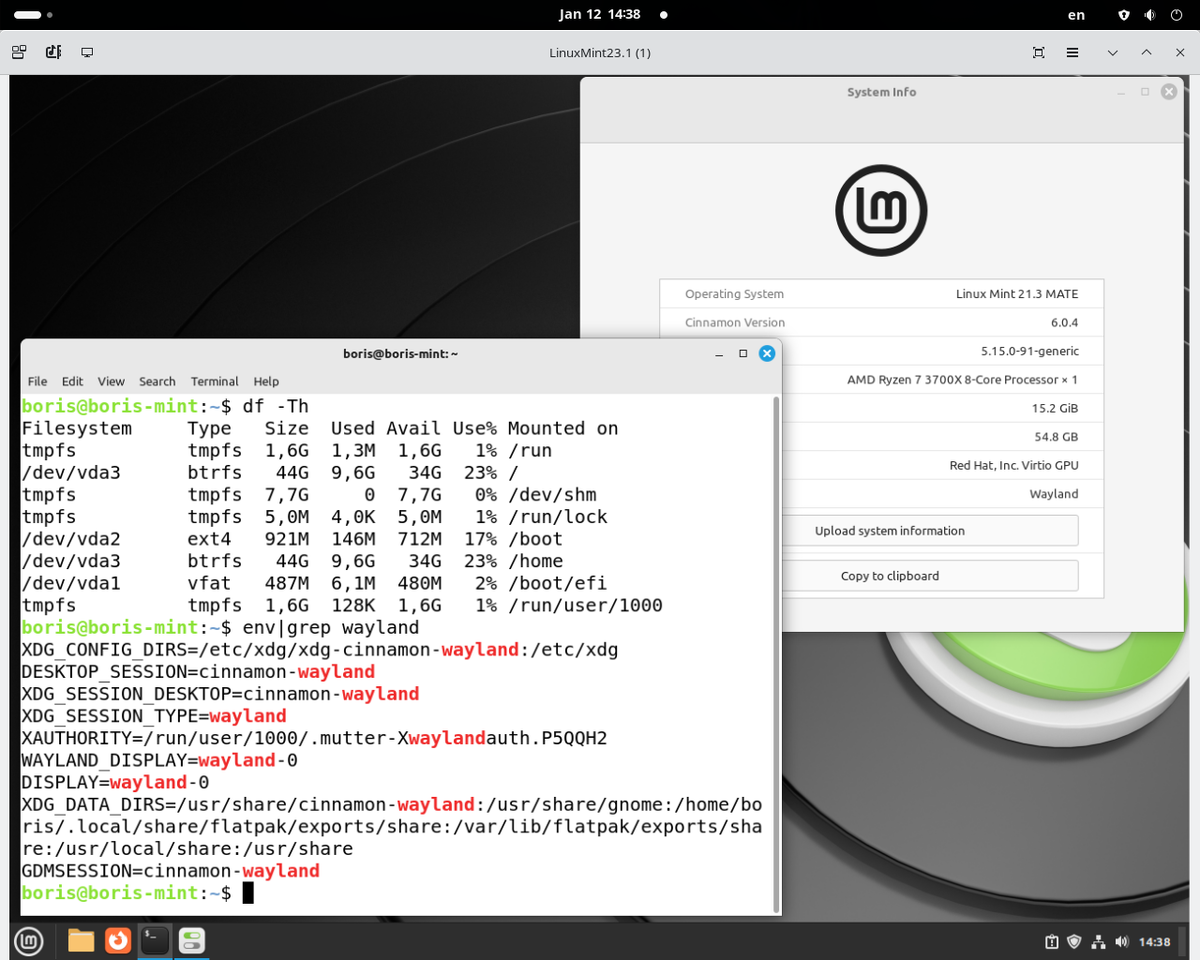Select the disk value 54.8 GB
Screen dimensions: 1200x960
point(1056,437)
